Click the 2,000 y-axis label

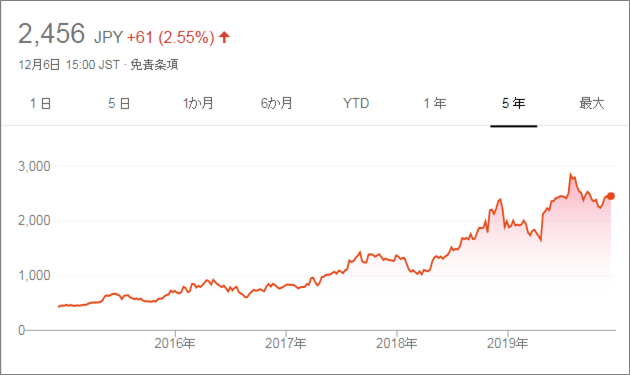point(35,221)
